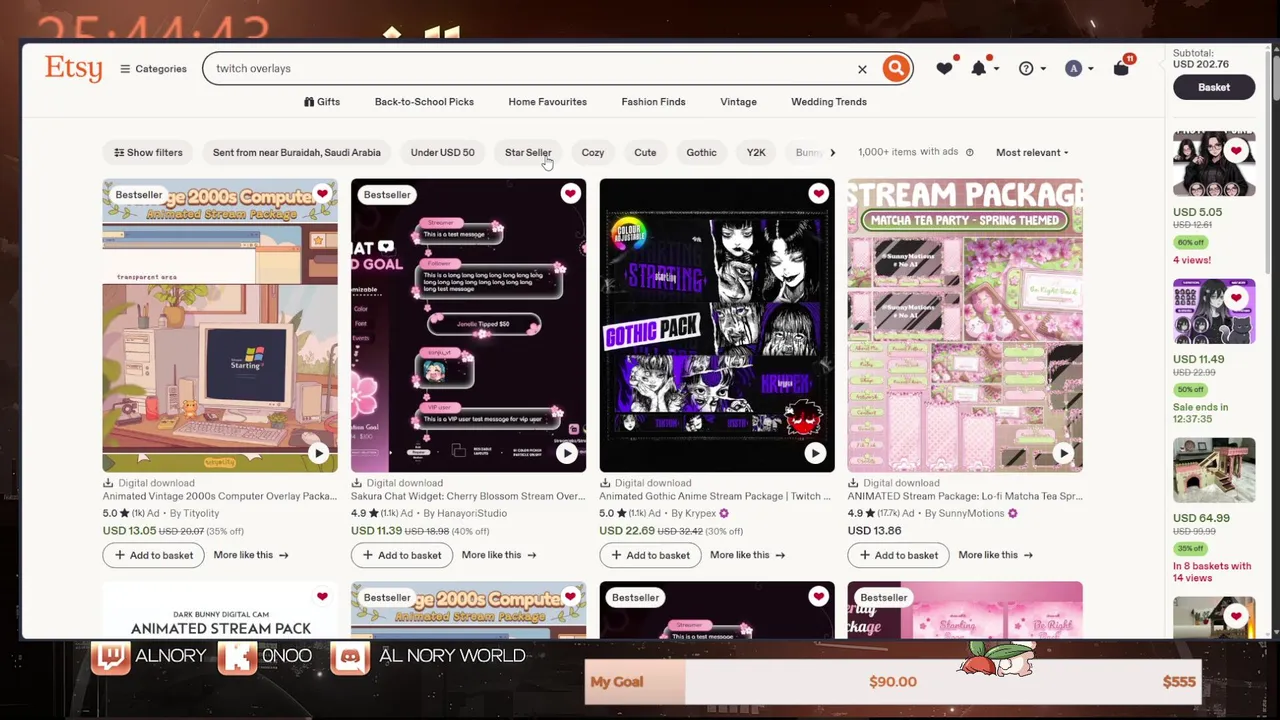Open 'Animated Gothic Anime Stream Package' title link
This screenshot has height=720, width=1280.
(715, 496)
